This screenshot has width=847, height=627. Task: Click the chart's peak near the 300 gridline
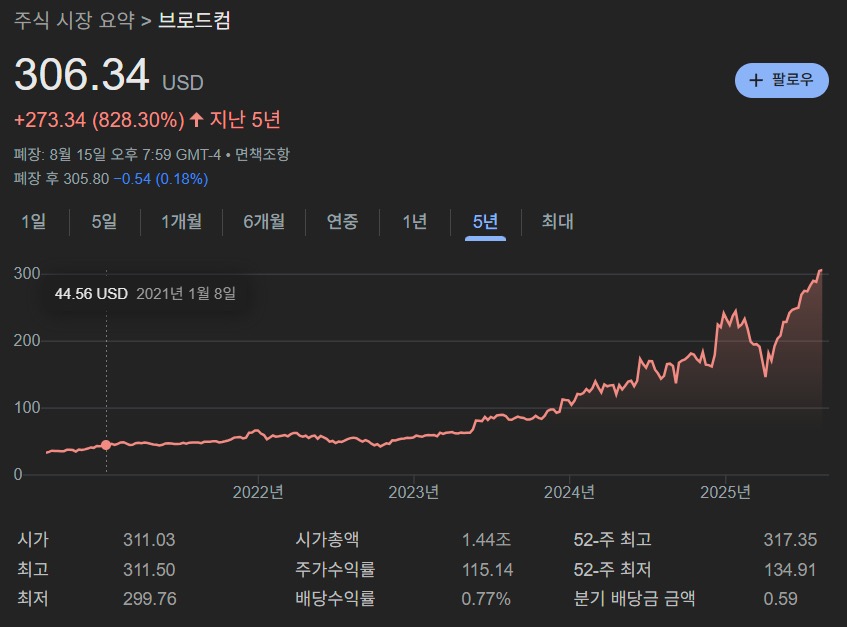point(820,270)
